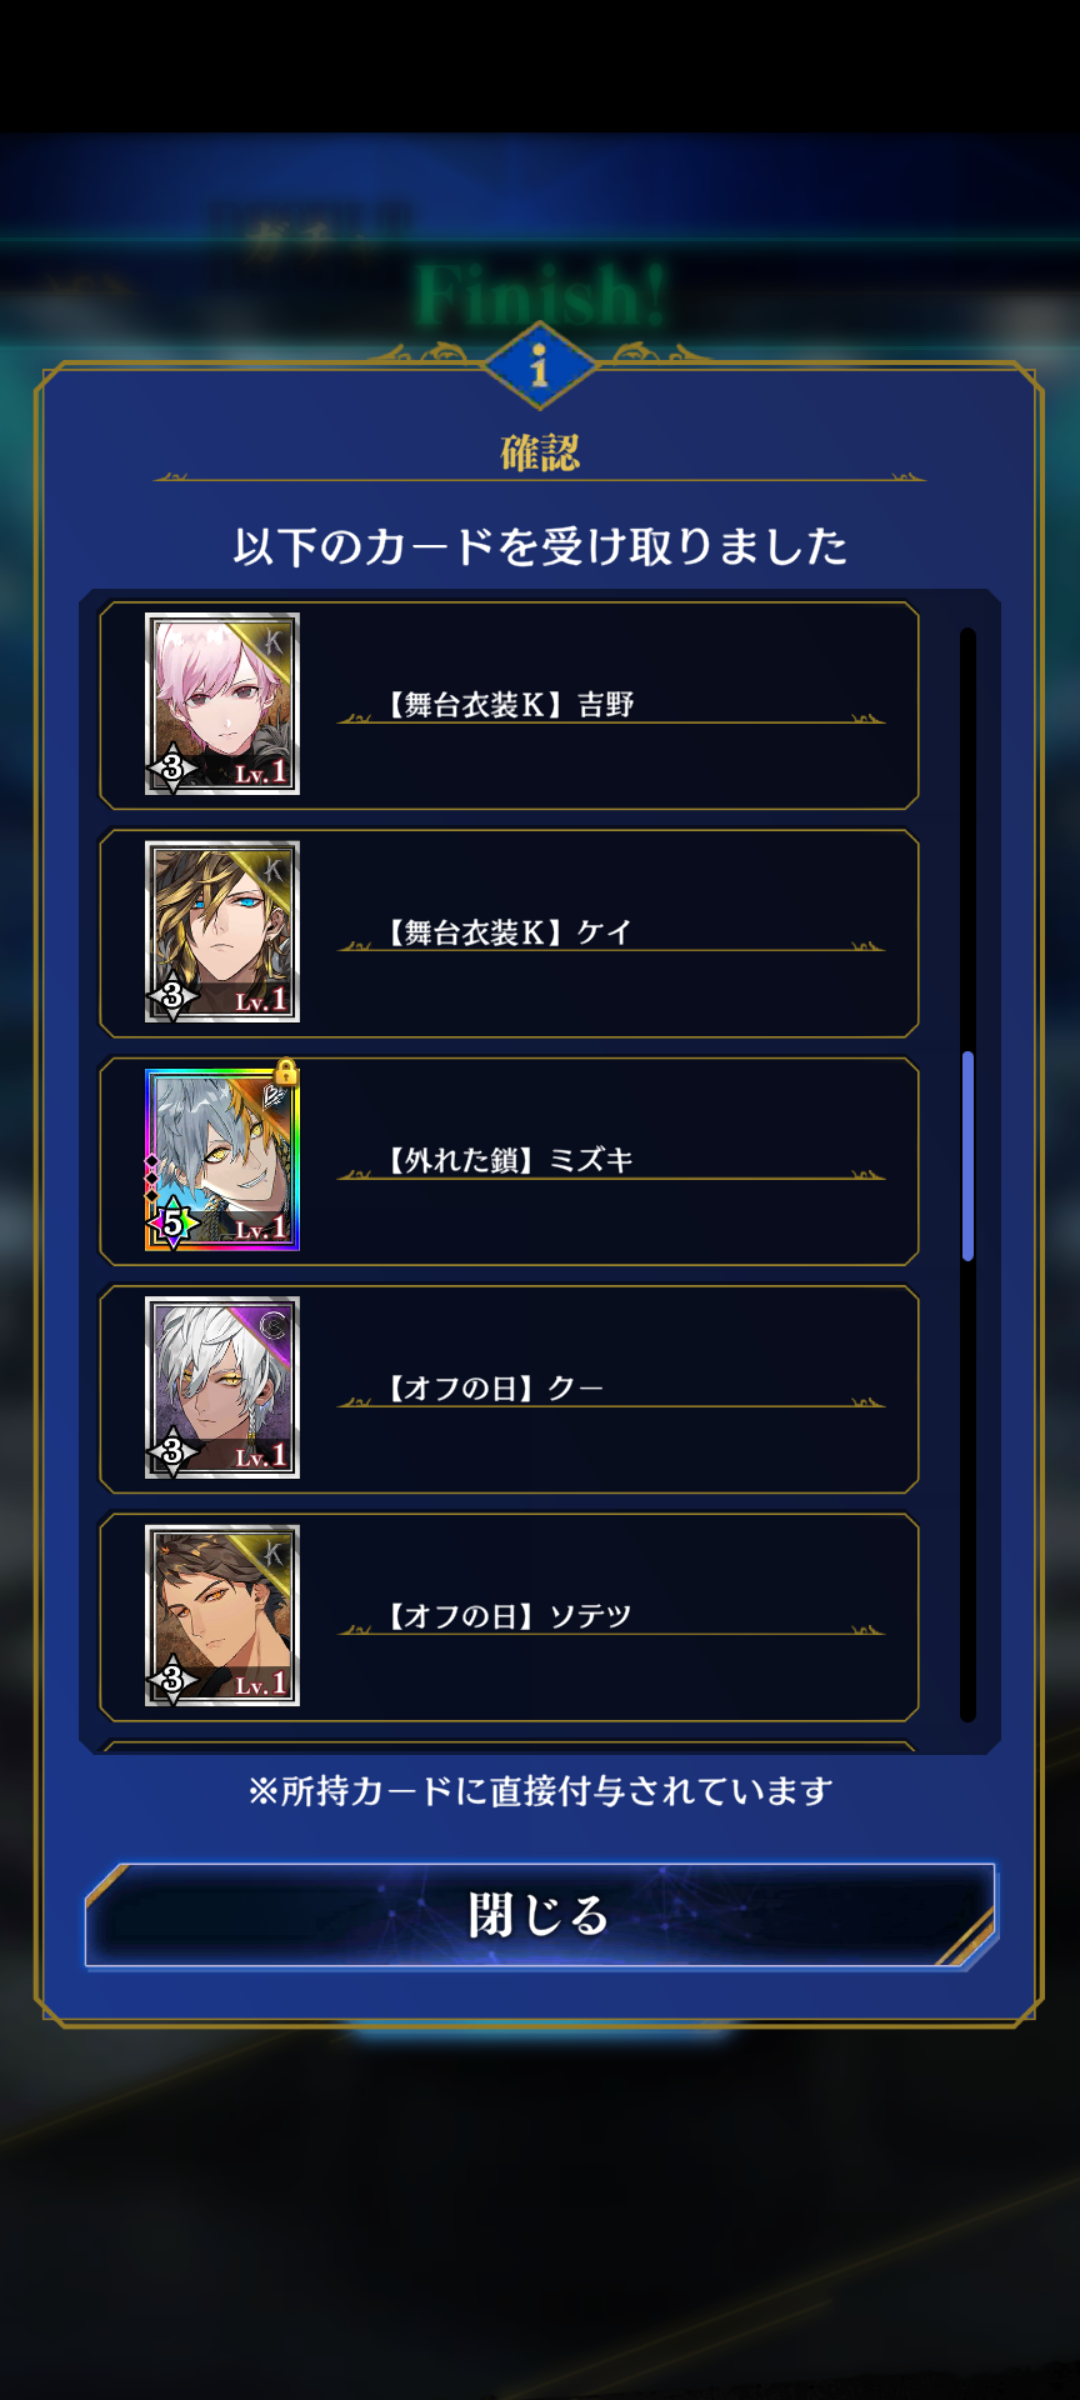The height and width of the screenshot is (2400, 1080).
Task: Open the ケイ card portrait
Action: 222,932
